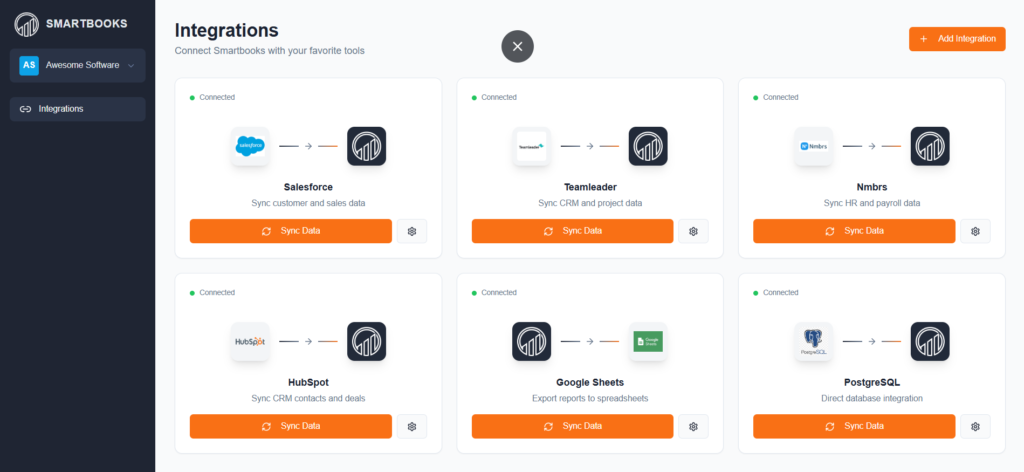Screen dimensions: 1024x472
Task: Click the Salesforce cloud logo
Action: tap(250, 146)
